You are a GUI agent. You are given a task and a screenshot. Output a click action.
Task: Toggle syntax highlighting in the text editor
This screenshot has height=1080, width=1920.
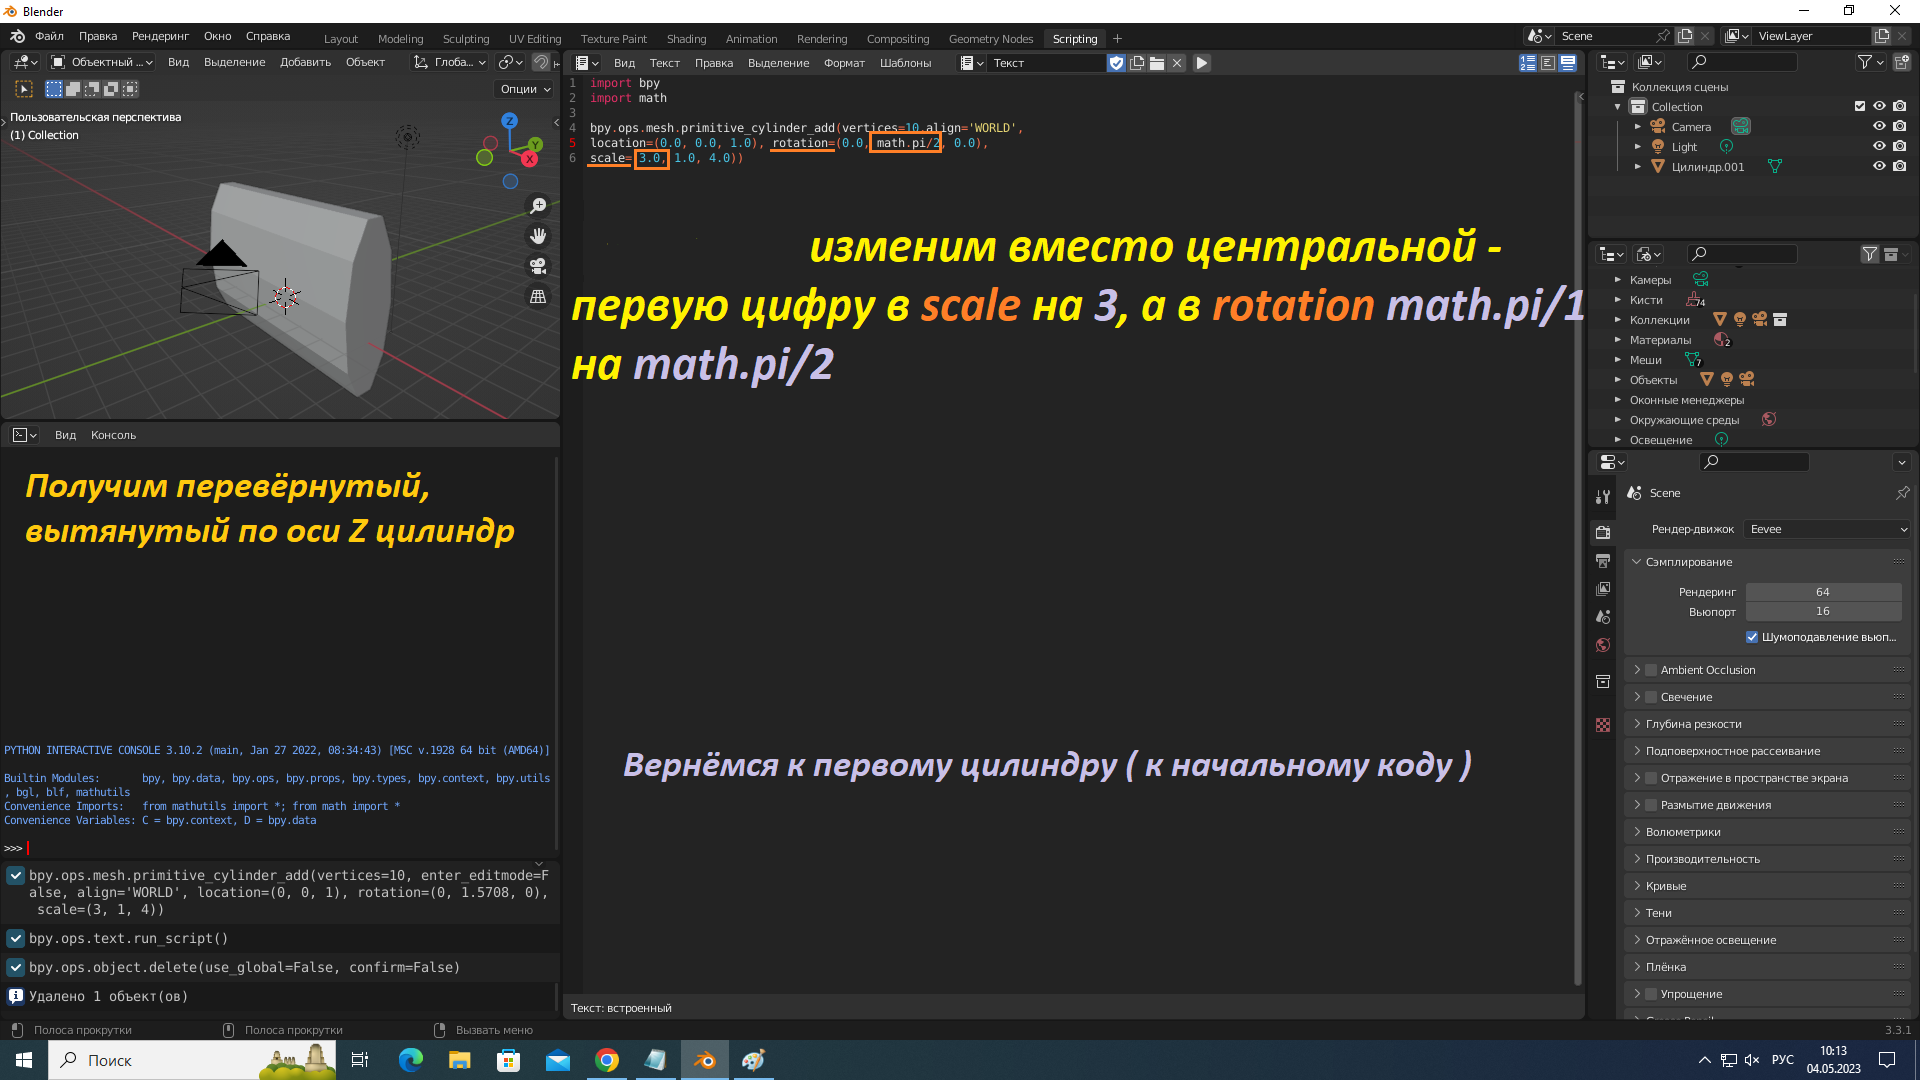[x=1568, y=63]
